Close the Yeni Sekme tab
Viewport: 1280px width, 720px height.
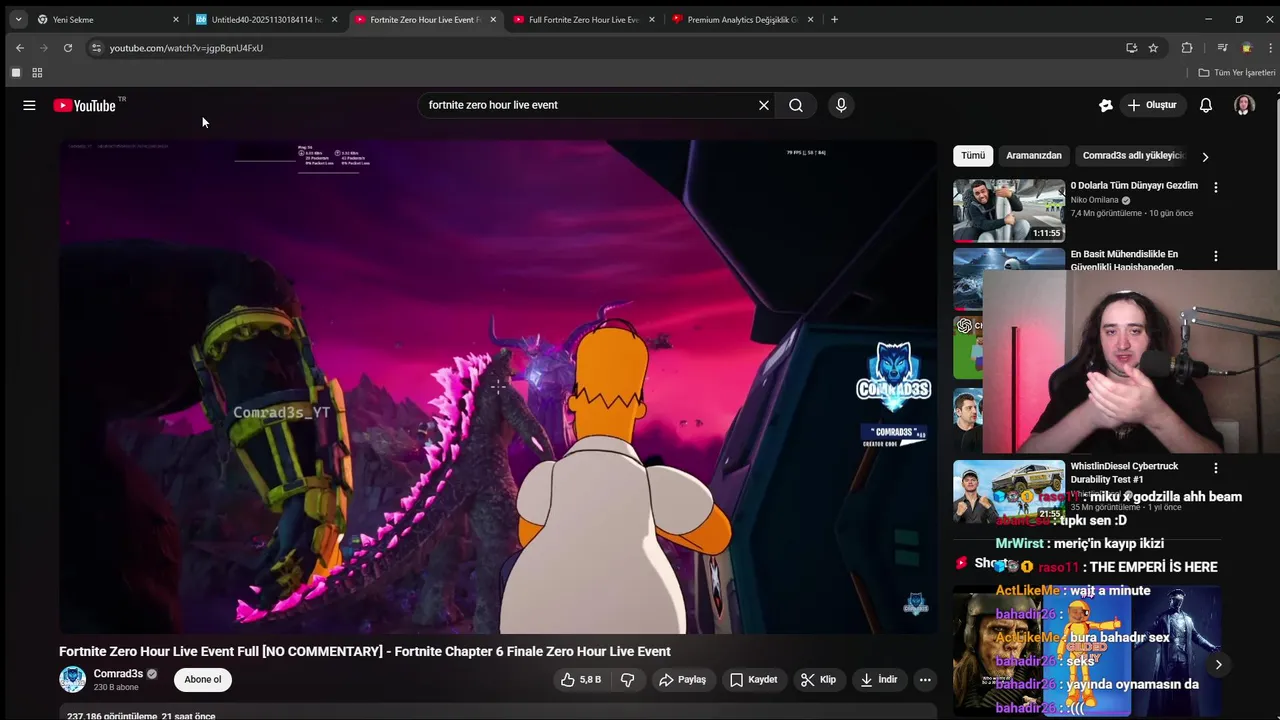pyautogui.click(x=176, y=19)
